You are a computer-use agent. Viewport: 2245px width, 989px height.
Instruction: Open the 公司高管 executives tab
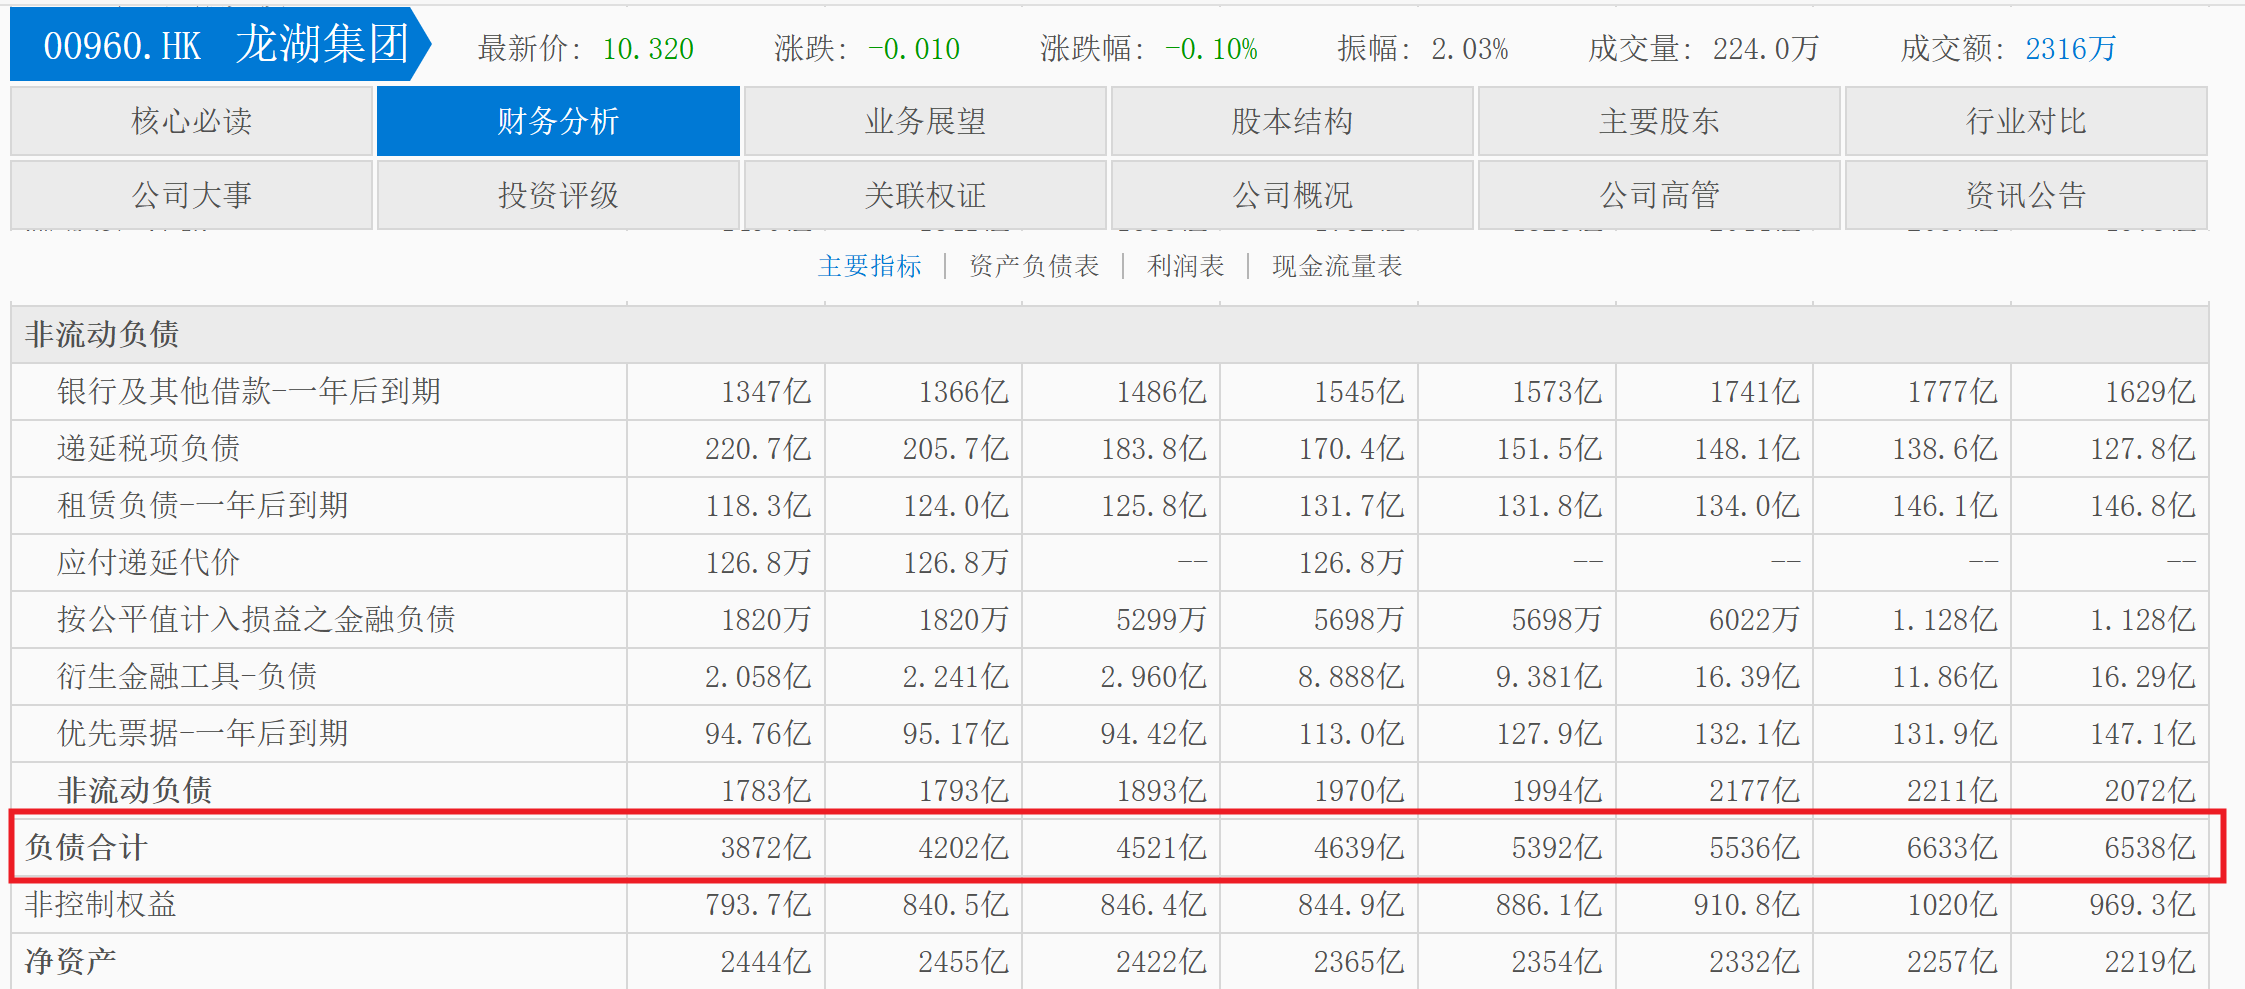[x=1657, y=194]
